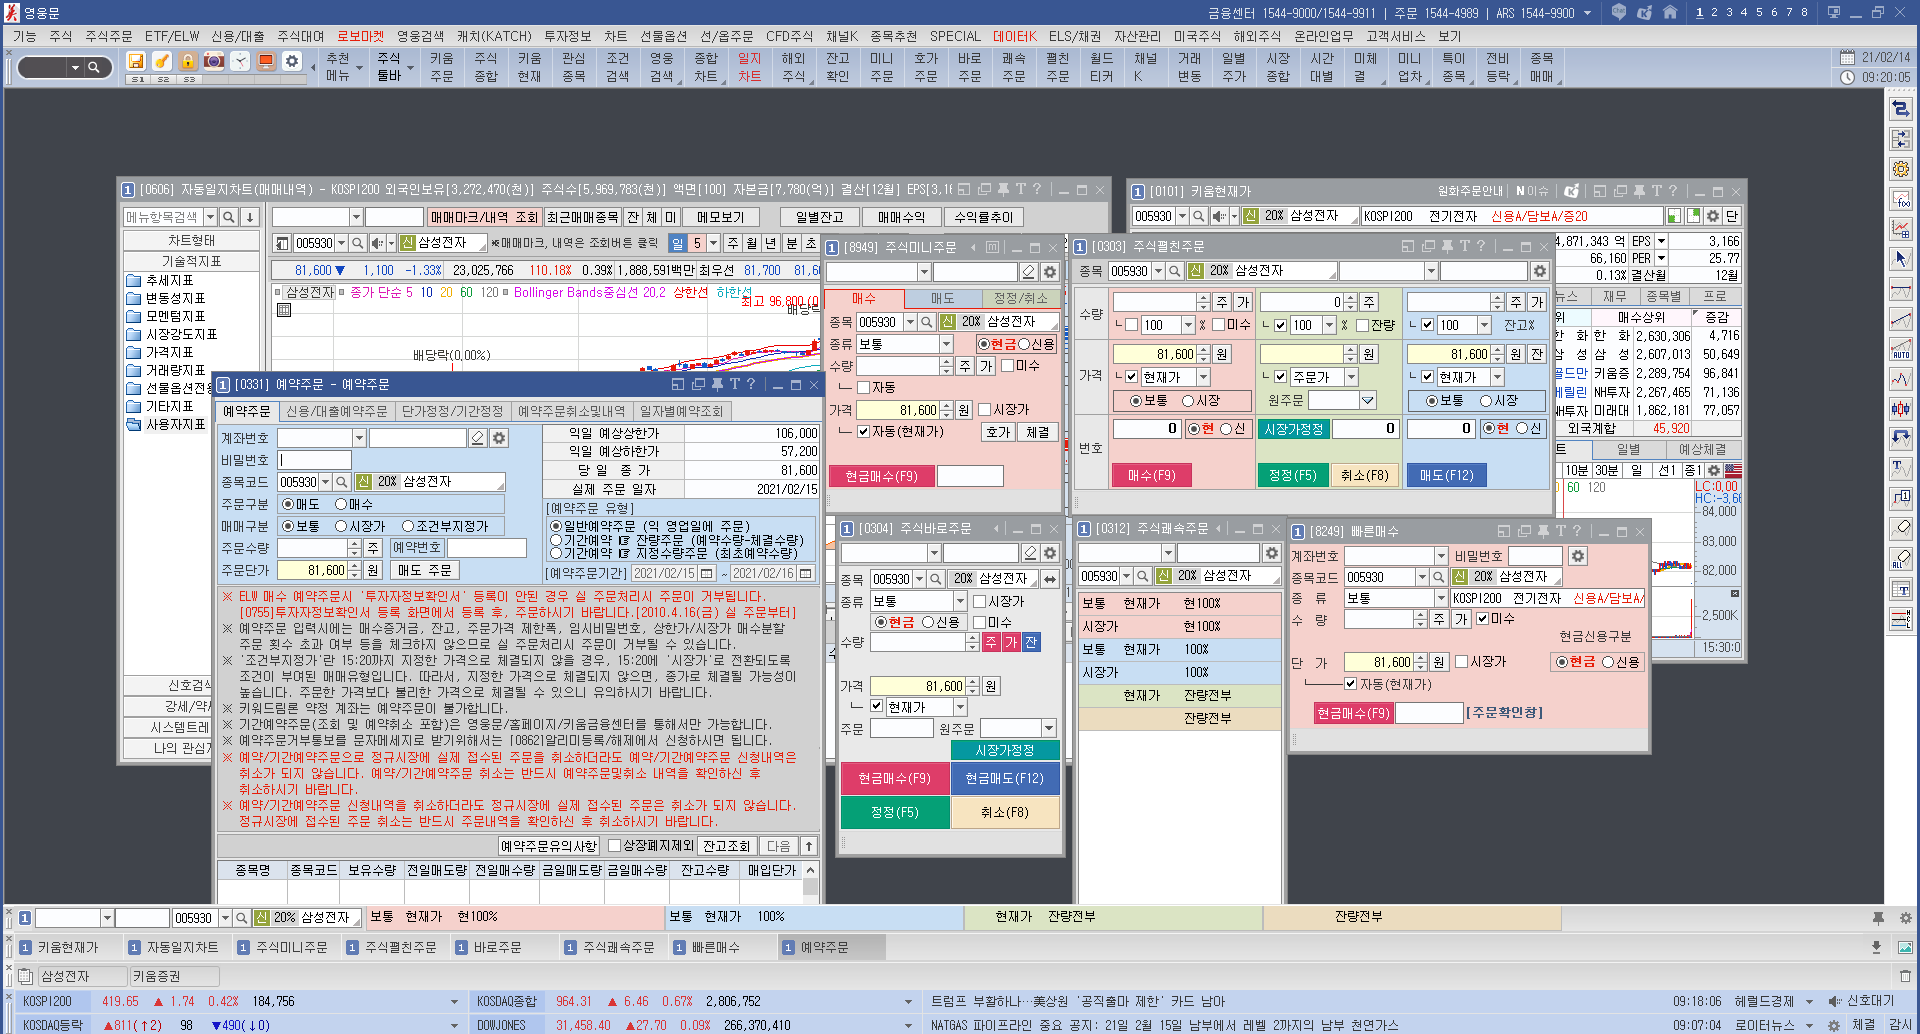This screenshot has width=1920, height=1034.
Task: Click the yellow key icon in main toolbar
Action: tap(162, 61)
